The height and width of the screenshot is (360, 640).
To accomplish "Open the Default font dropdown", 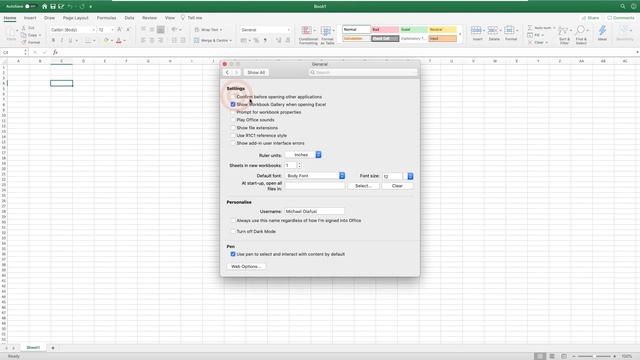I will point(315,176).
